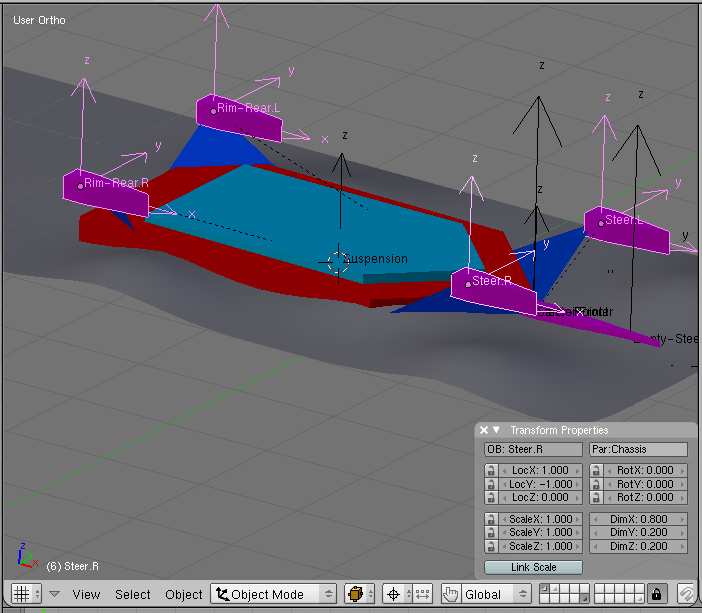Increase LocX with its right arrow
Viewport: 702px width, 613px height.
(578, 471)
